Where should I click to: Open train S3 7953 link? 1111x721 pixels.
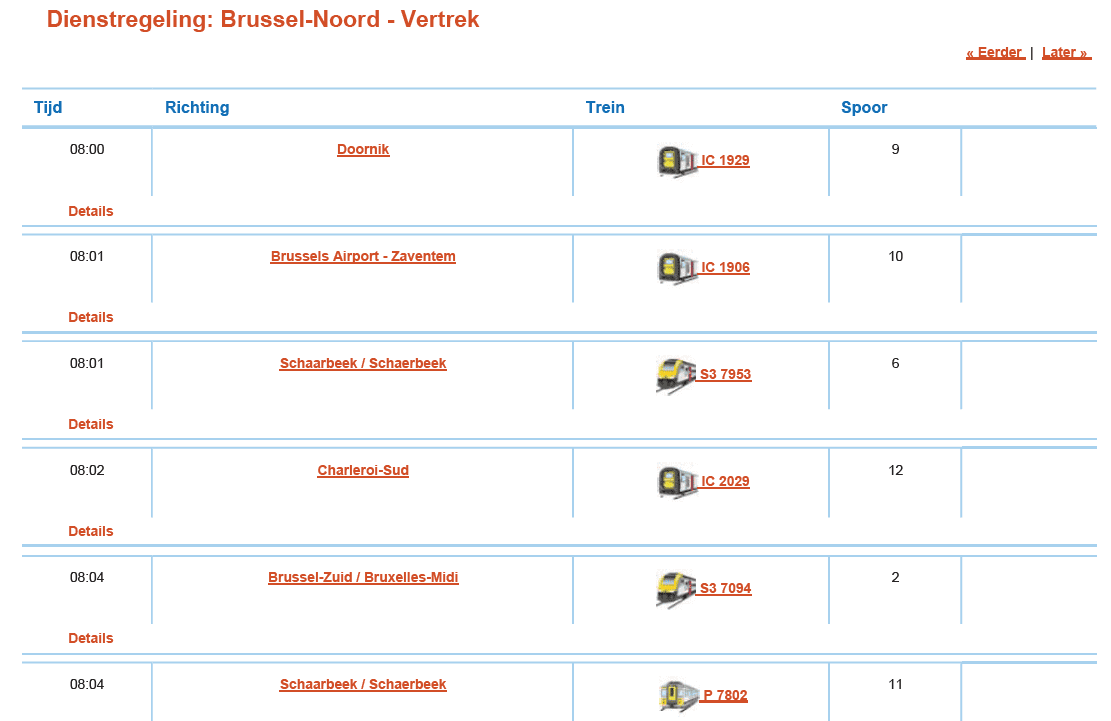tap(725, 374)
